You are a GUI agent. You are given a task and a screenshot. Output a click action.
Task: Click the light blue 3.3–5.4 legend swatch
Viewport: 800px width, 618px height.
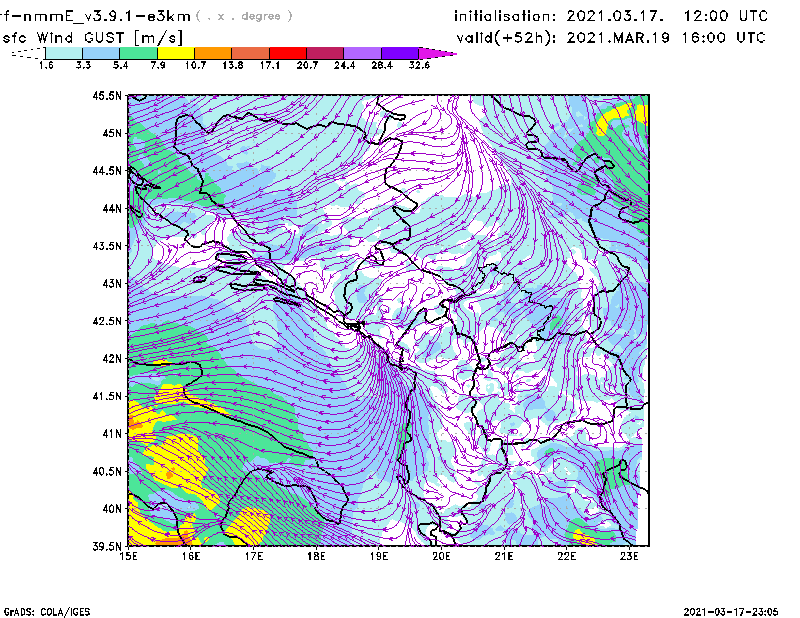tap(101, 53)
